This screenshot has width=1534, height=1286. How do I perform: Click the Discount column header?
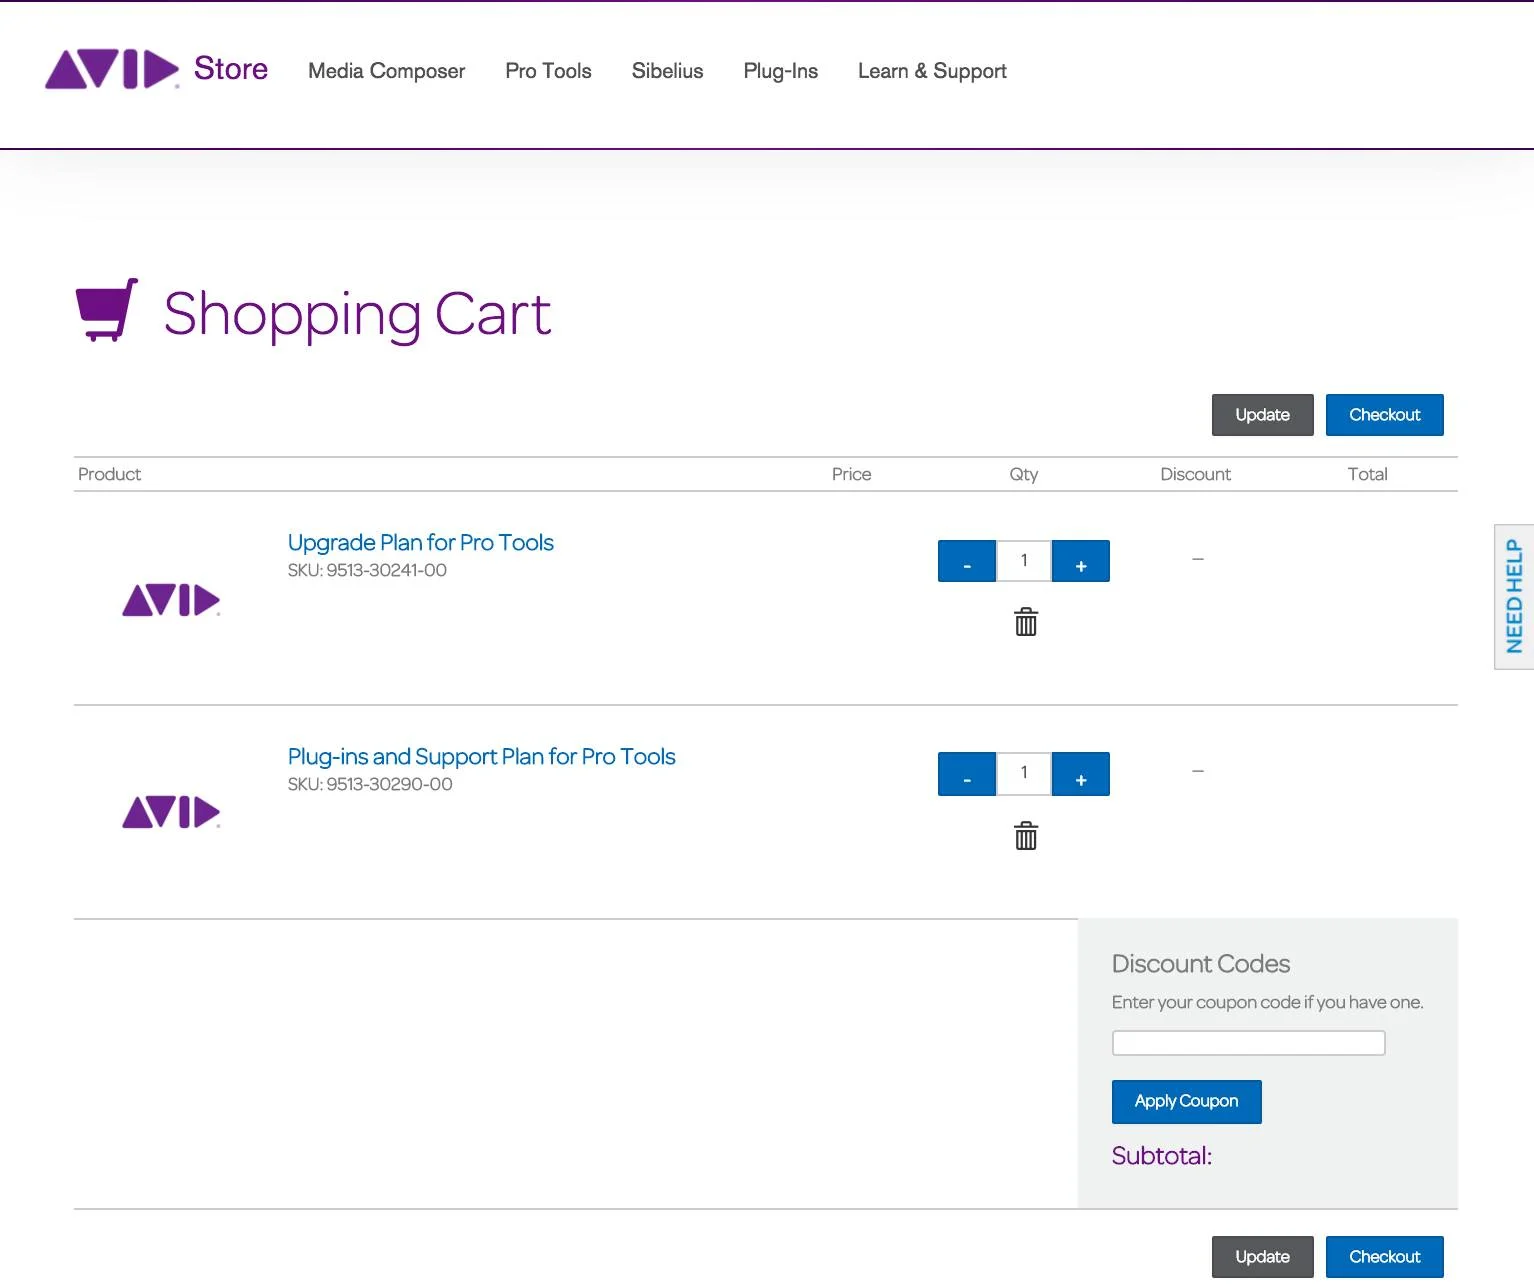pyautogui.click(x=1195, y=474)
